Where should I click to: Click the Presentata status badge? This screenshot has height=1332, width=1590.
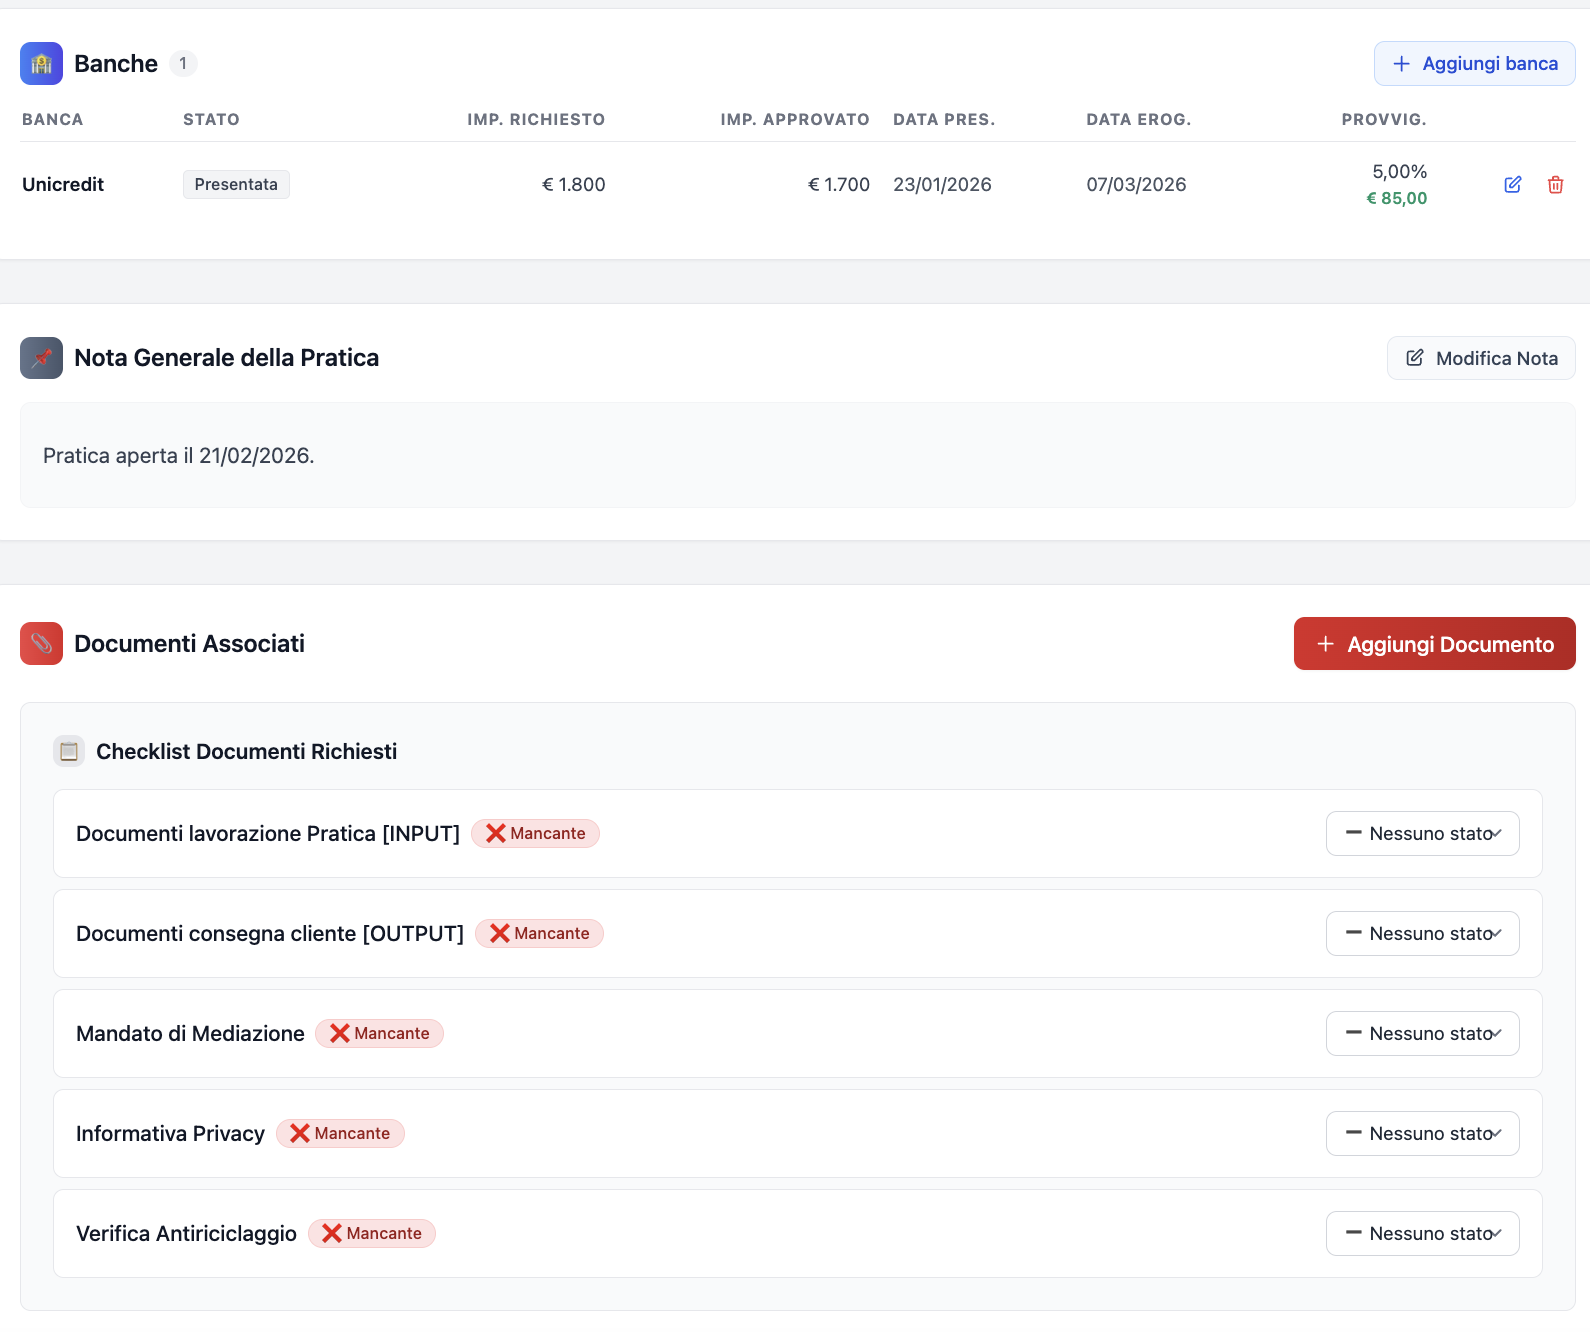click(x=236, y=185)
